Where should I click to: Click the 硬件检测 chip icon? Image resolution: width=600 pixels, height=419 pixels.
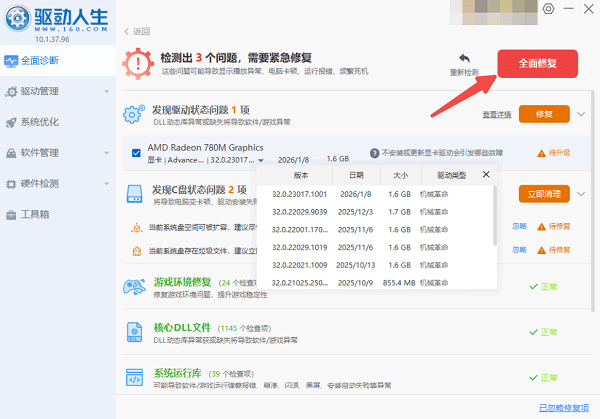click(11, 184)
